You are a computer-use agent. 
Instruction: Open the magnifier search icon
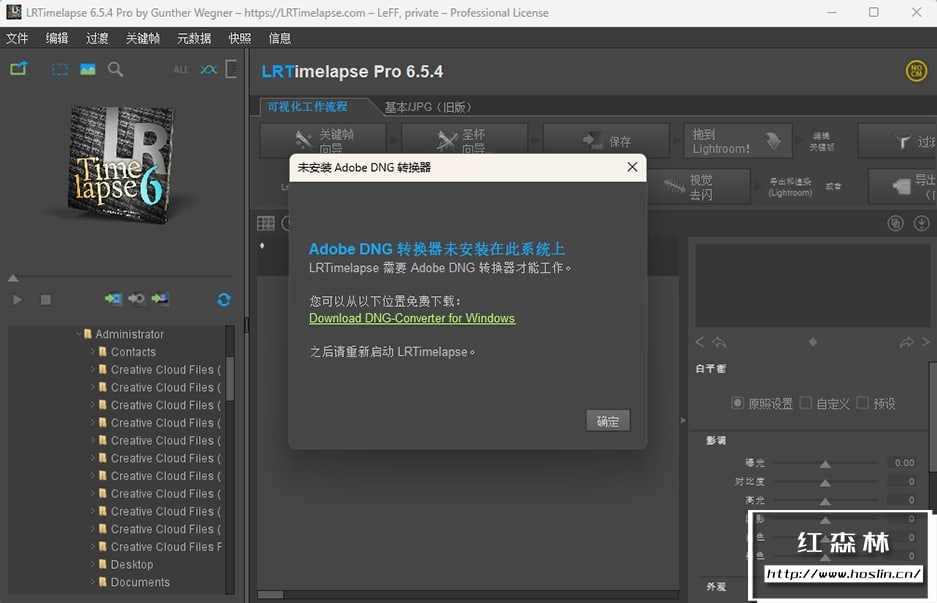pyautogui.click(x=115, y=69)
